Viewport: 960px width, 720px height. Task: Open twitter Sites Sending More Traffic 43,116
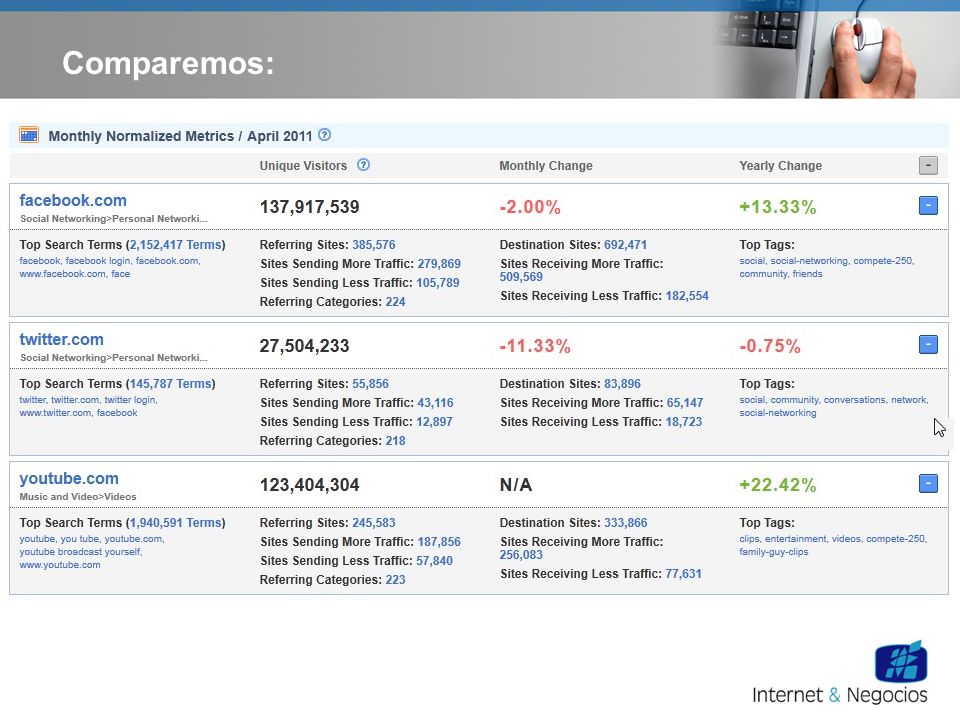pos(435,403)
